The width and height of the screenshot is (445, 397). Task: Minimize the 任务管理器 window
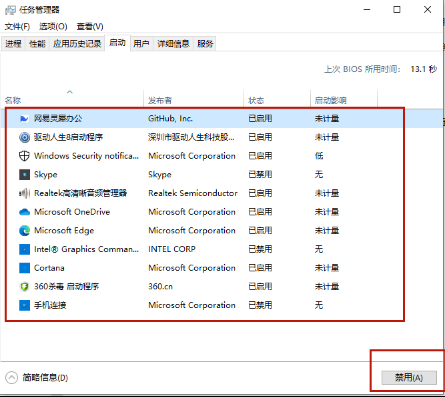point(367,10)
